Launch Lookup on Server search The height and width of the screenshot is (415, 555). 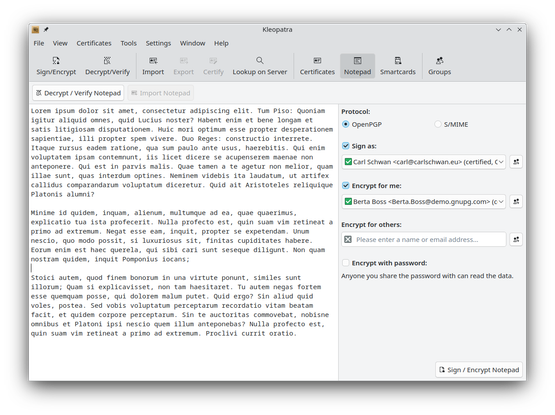pos(259,66)
